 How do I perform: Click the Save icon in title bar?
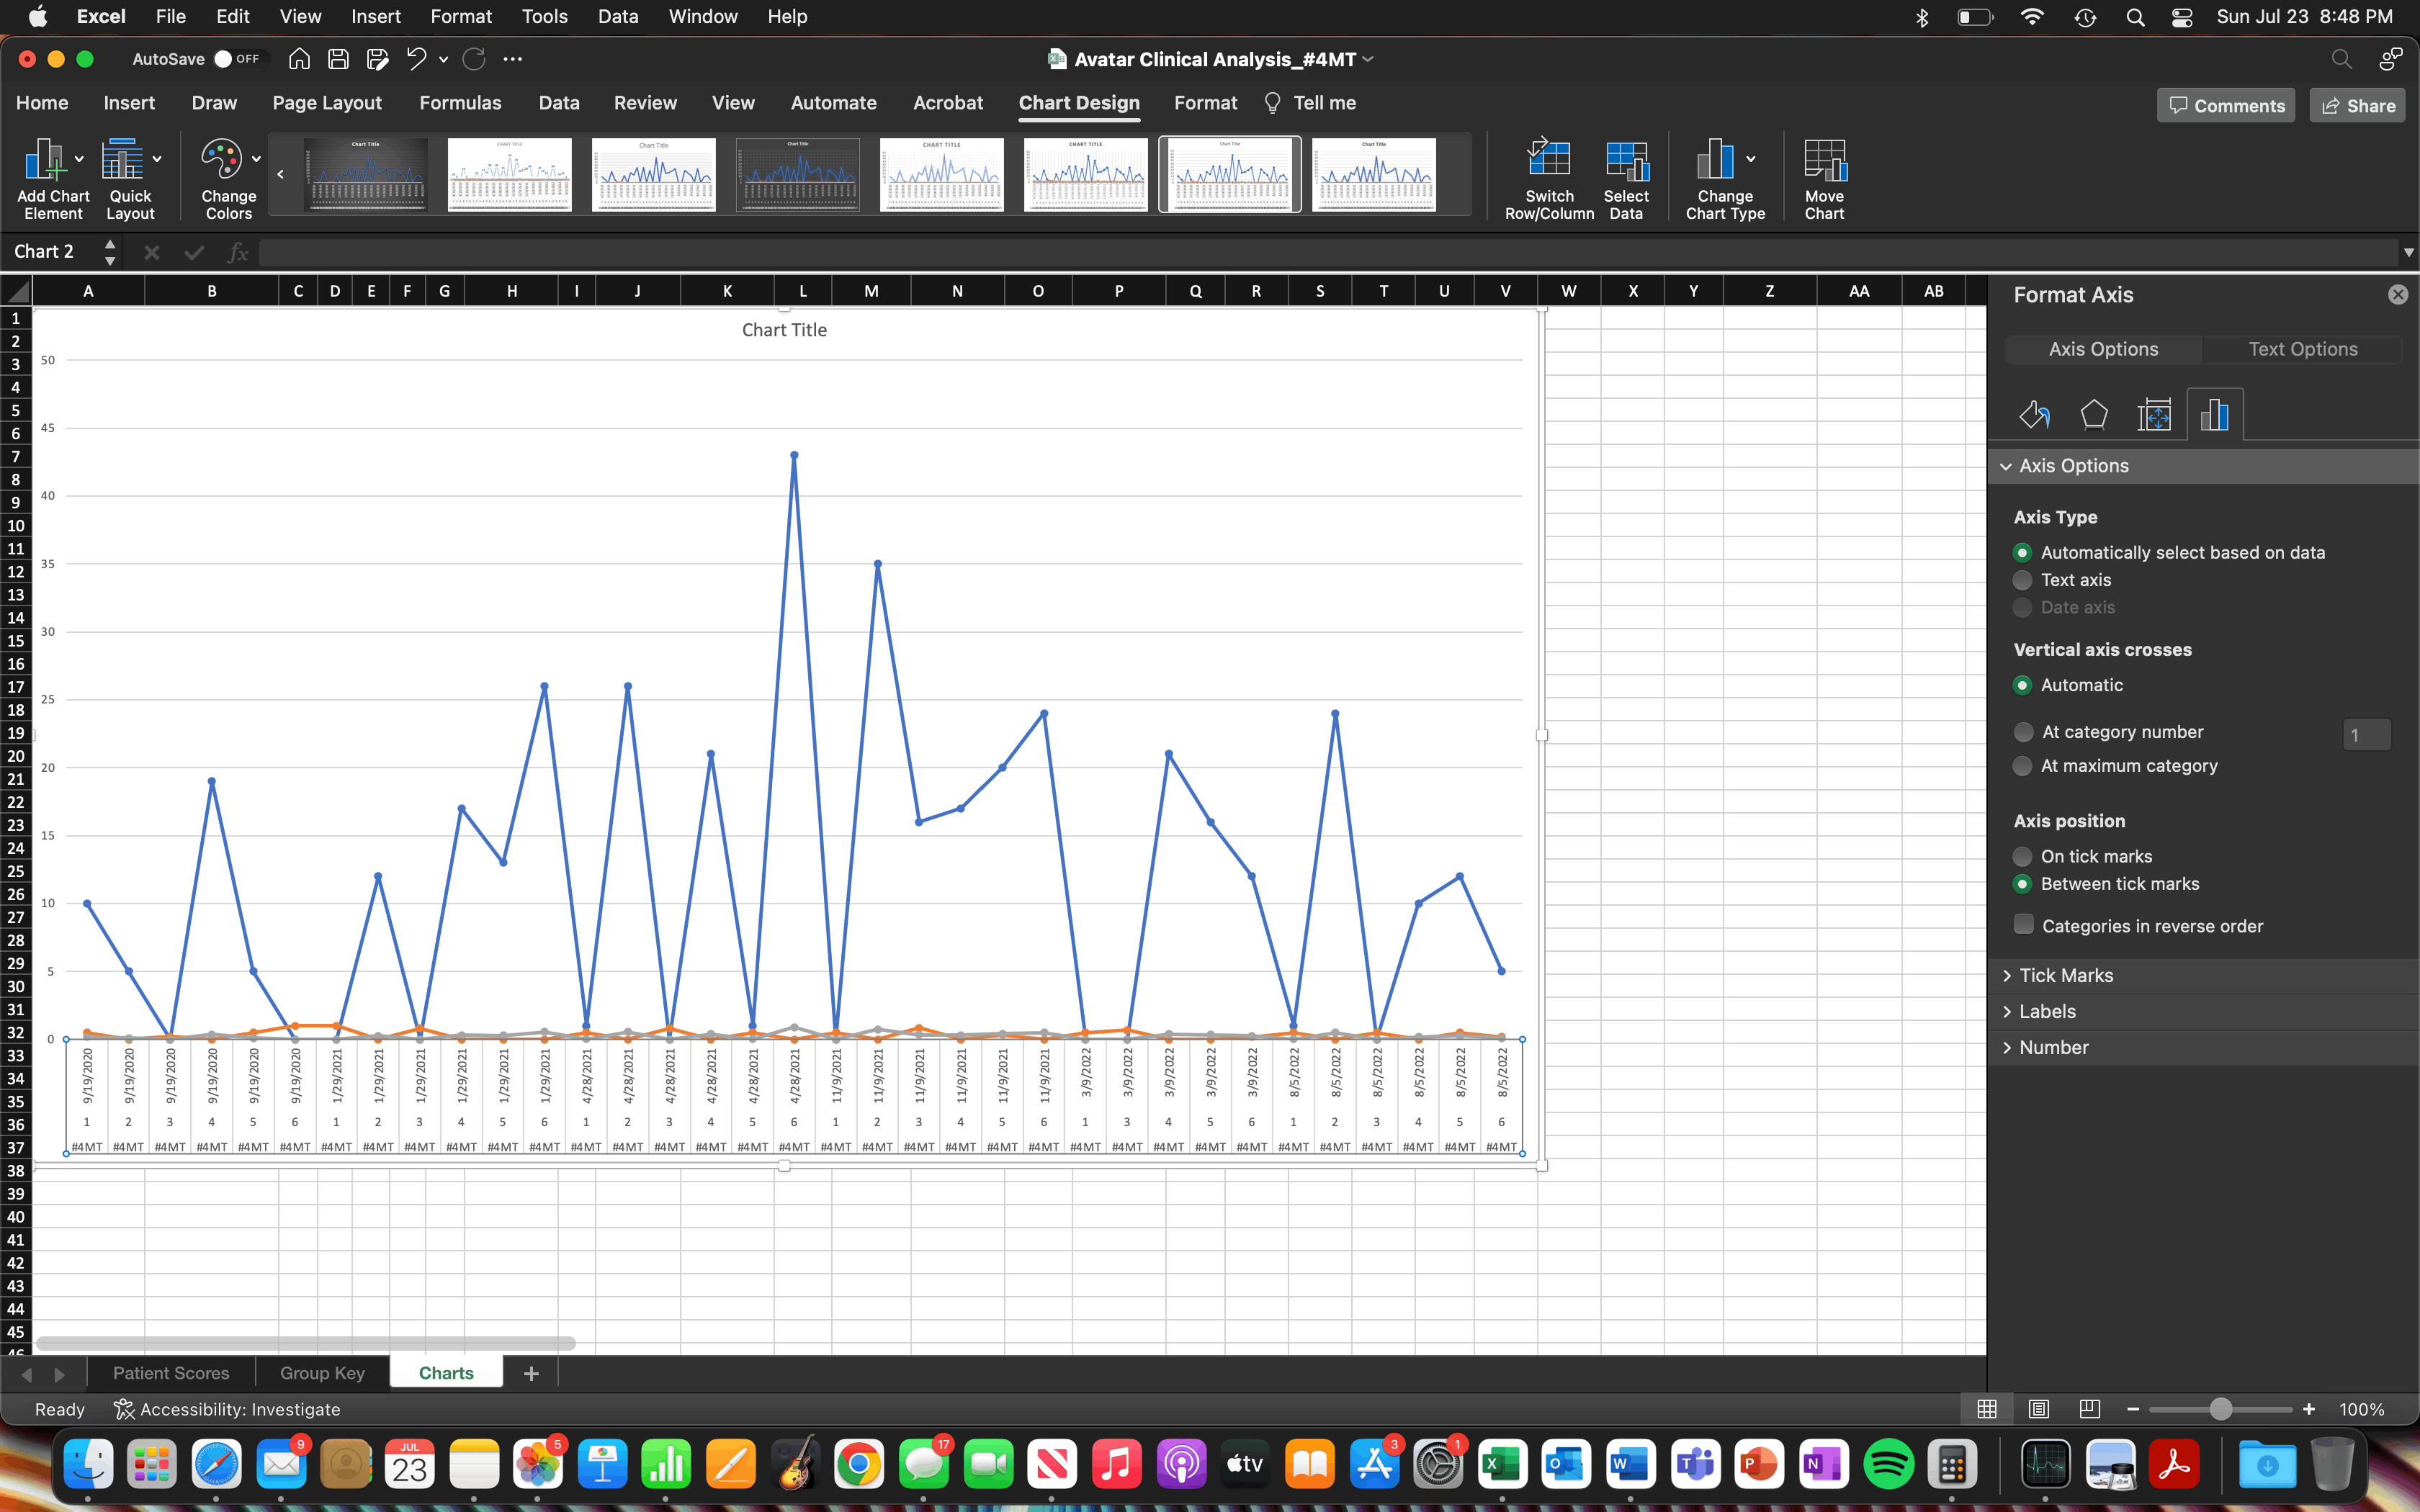(x=338, y=59)
